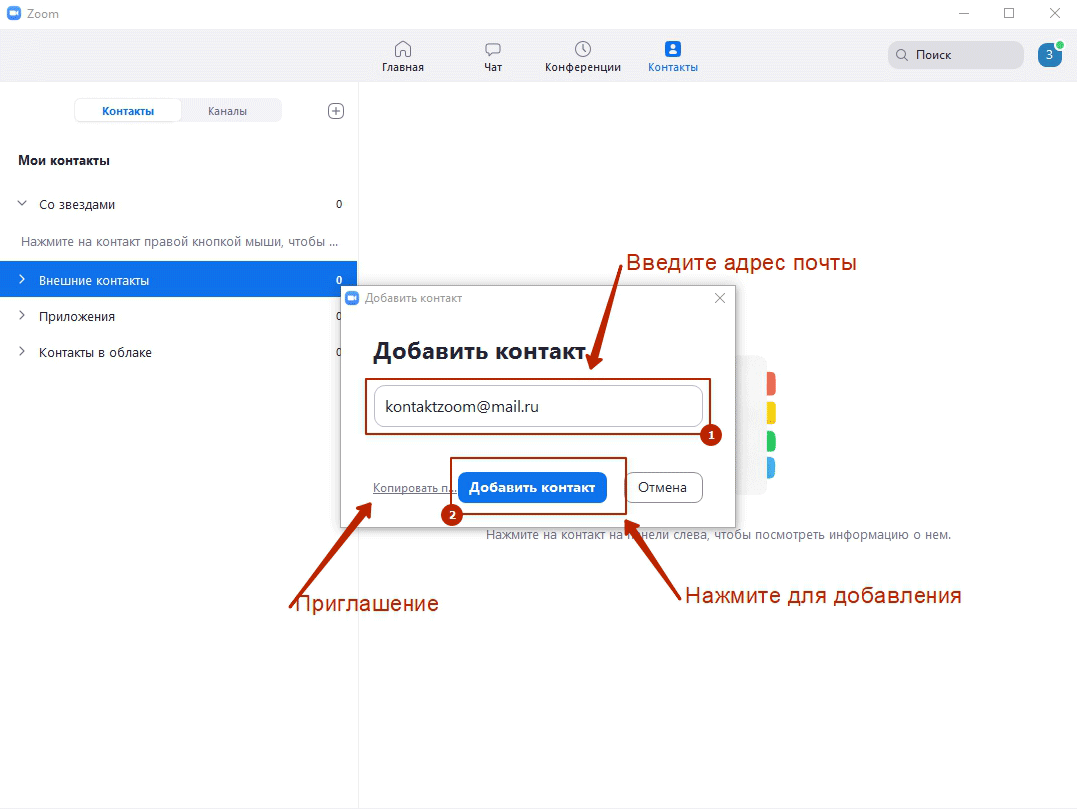The image size is (1077, 809).
Task: Click the email address input field in dialog
Action: point(538,406)
